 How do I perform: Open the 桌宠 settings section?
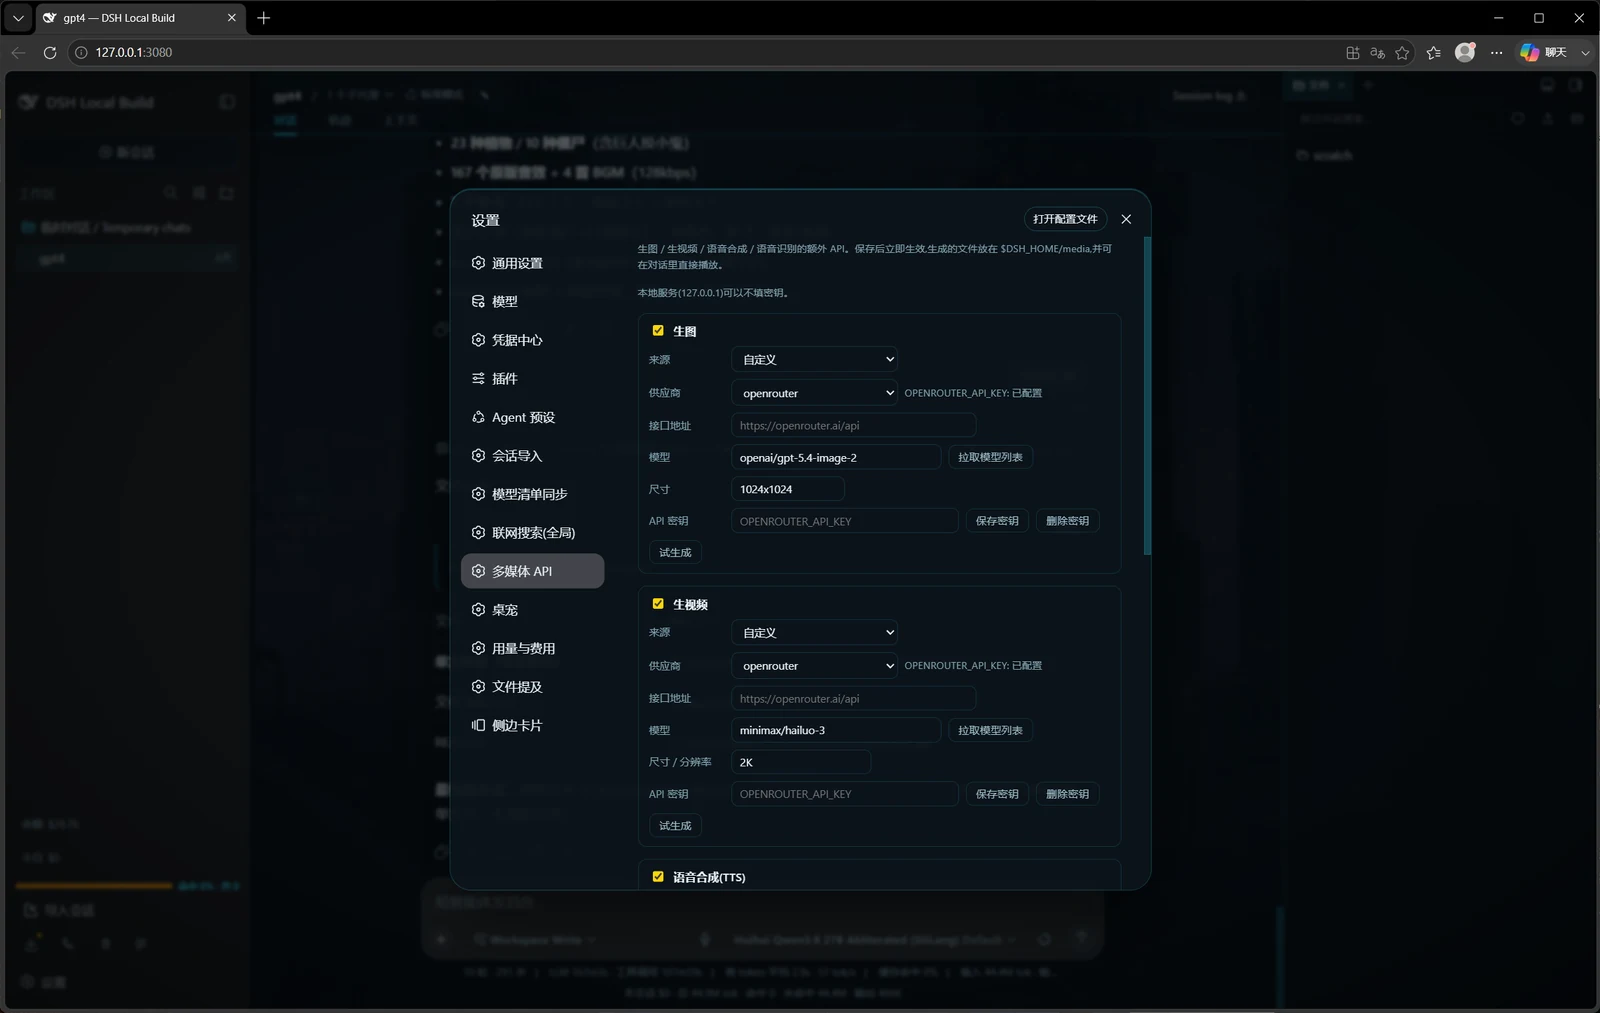[x=532, y=610]
